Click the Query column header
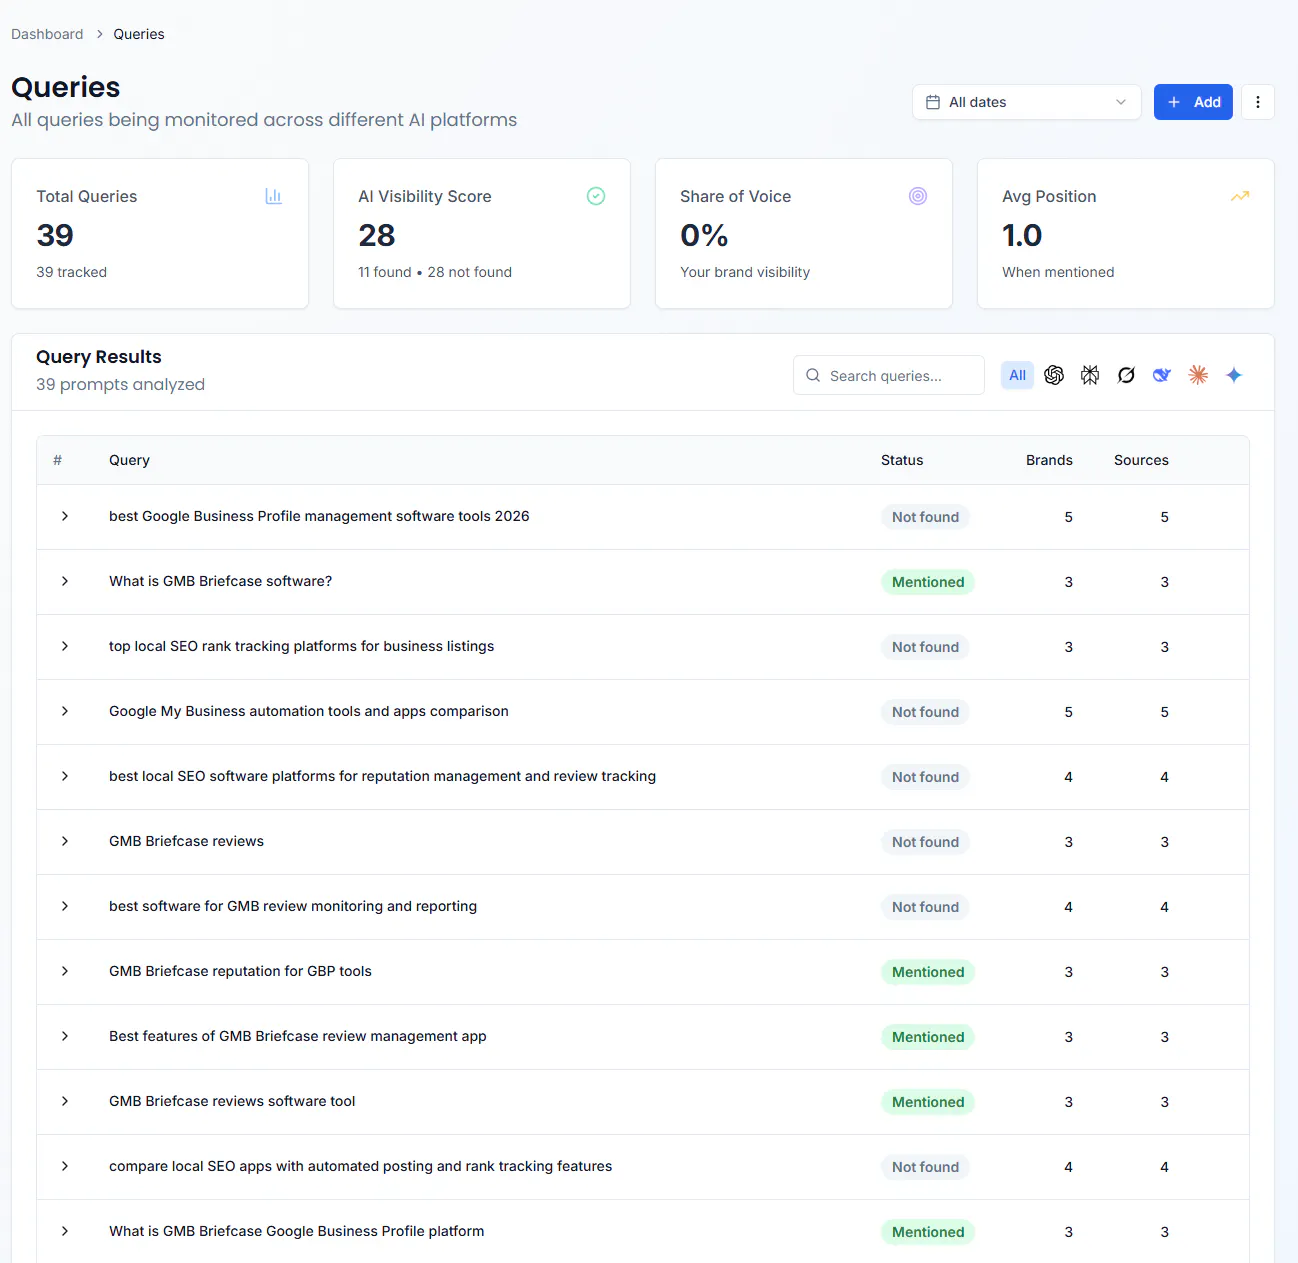 pos(129,460)
